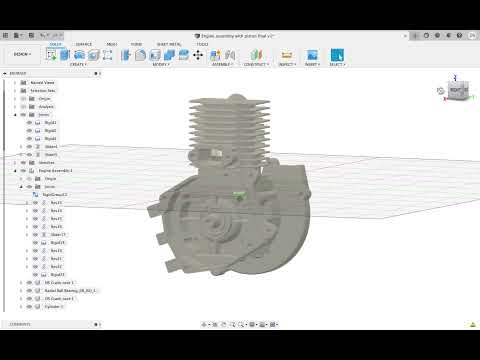The image size is (480, 360).
Task: Switch to the MESH tab
Action: click(x=112, y=44)
